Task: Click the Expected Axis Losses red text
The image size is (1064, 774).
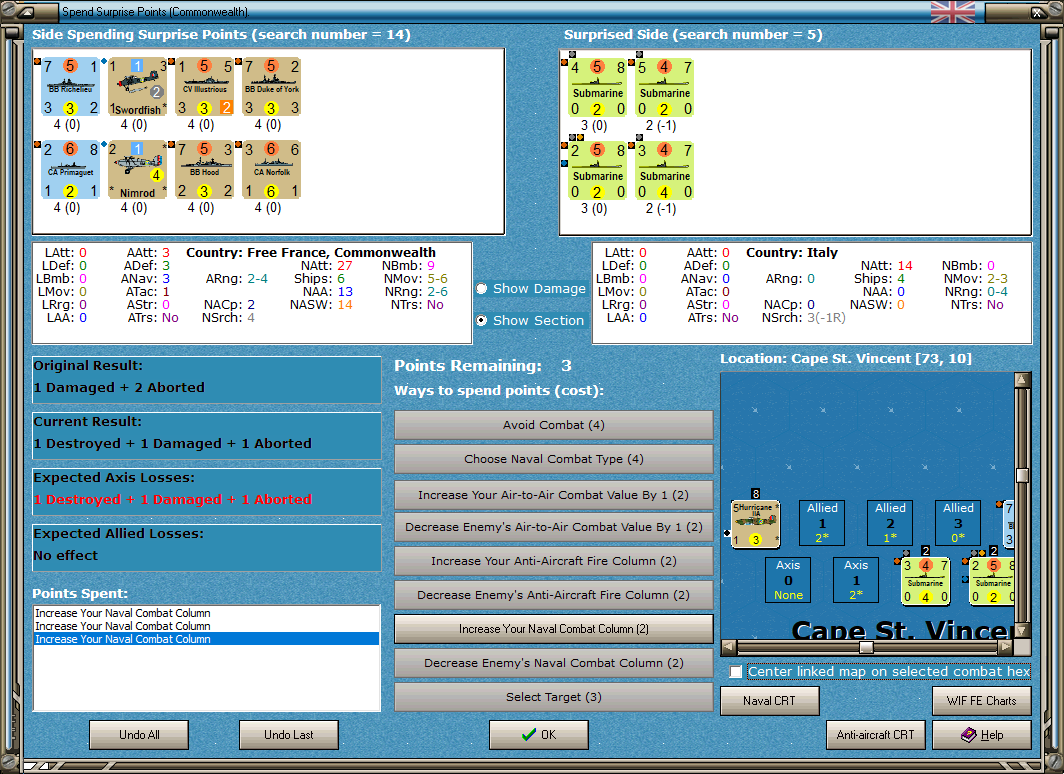Action: (x=173, y=499)
